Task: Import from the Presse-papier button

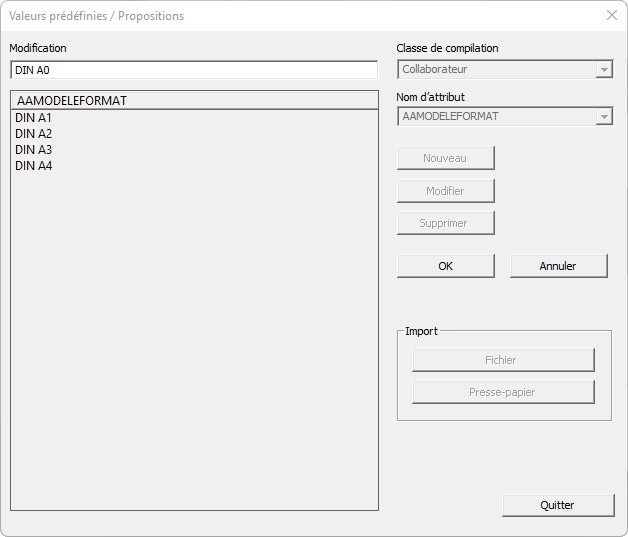Action: point(503,392)
